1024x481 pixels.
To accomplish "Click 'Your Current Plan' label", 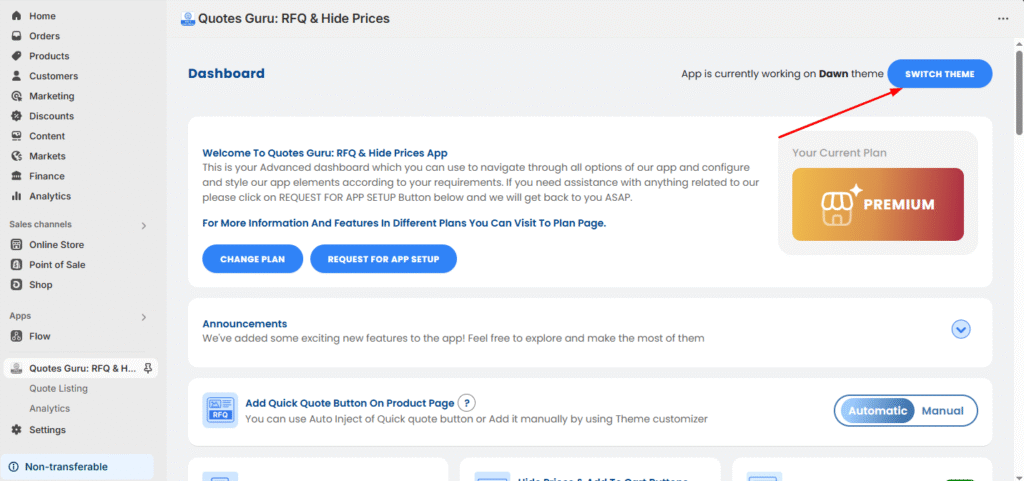I will [840, 153].
